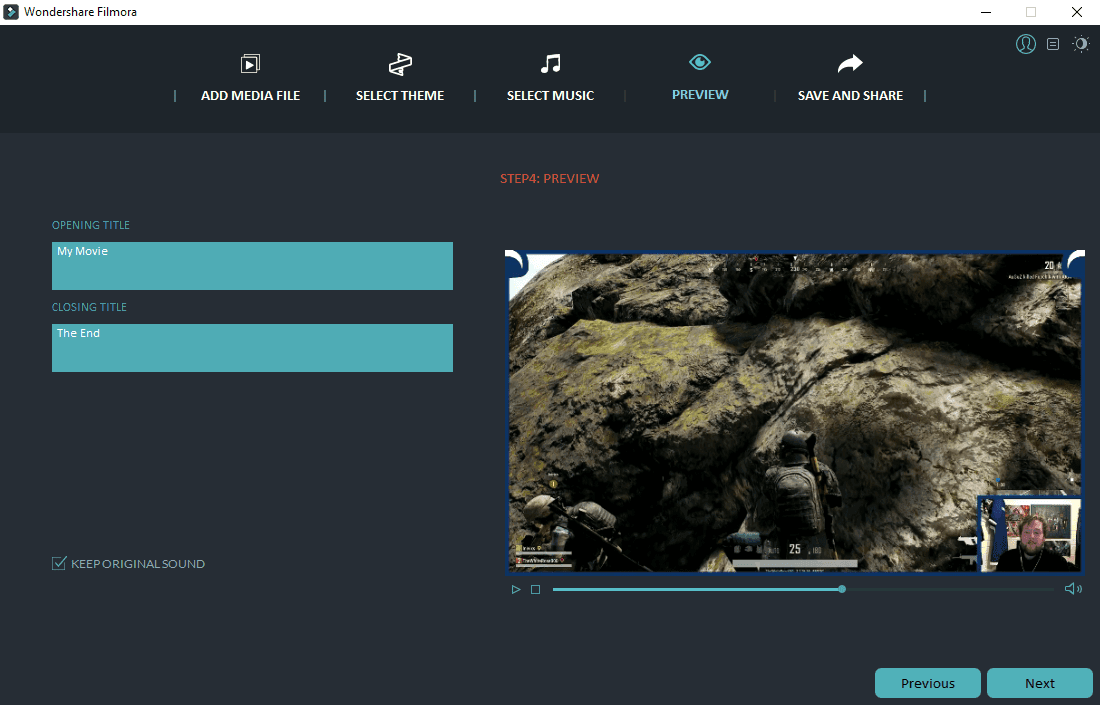Screen dimensions: 1100x705
Task: Click the Closing Title text field
Action: pos(252,348)
